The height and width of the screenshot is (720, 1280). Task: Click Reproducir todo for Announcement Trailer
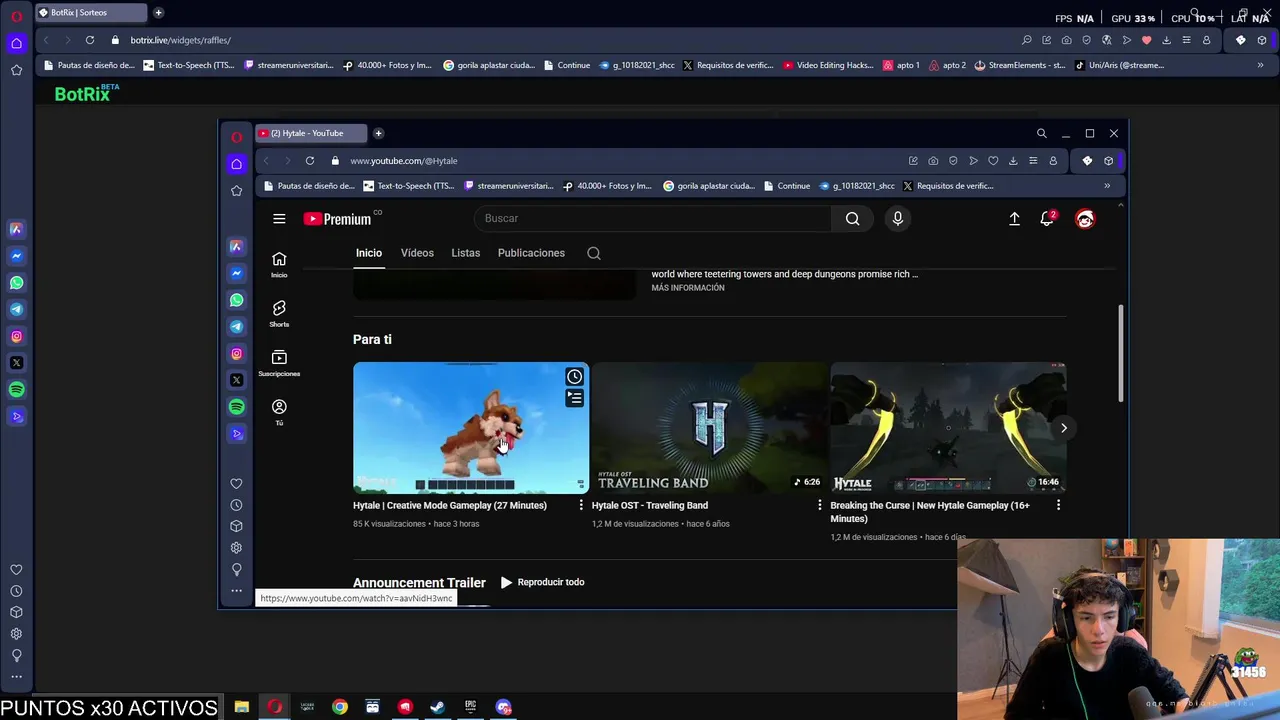542,582
